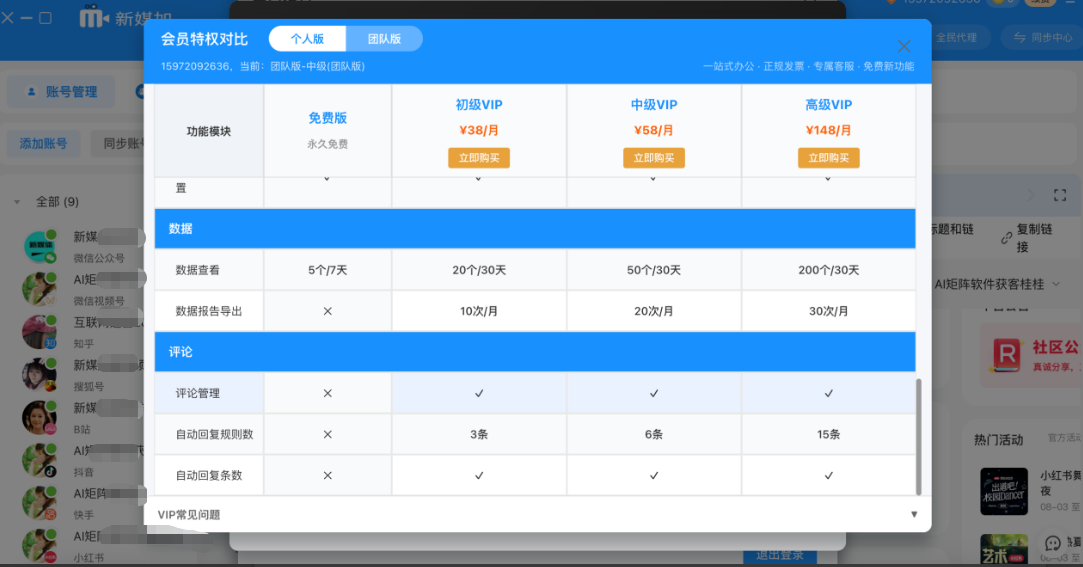
Task: Click the 10次/月 cell
Action: coord(479,311)
